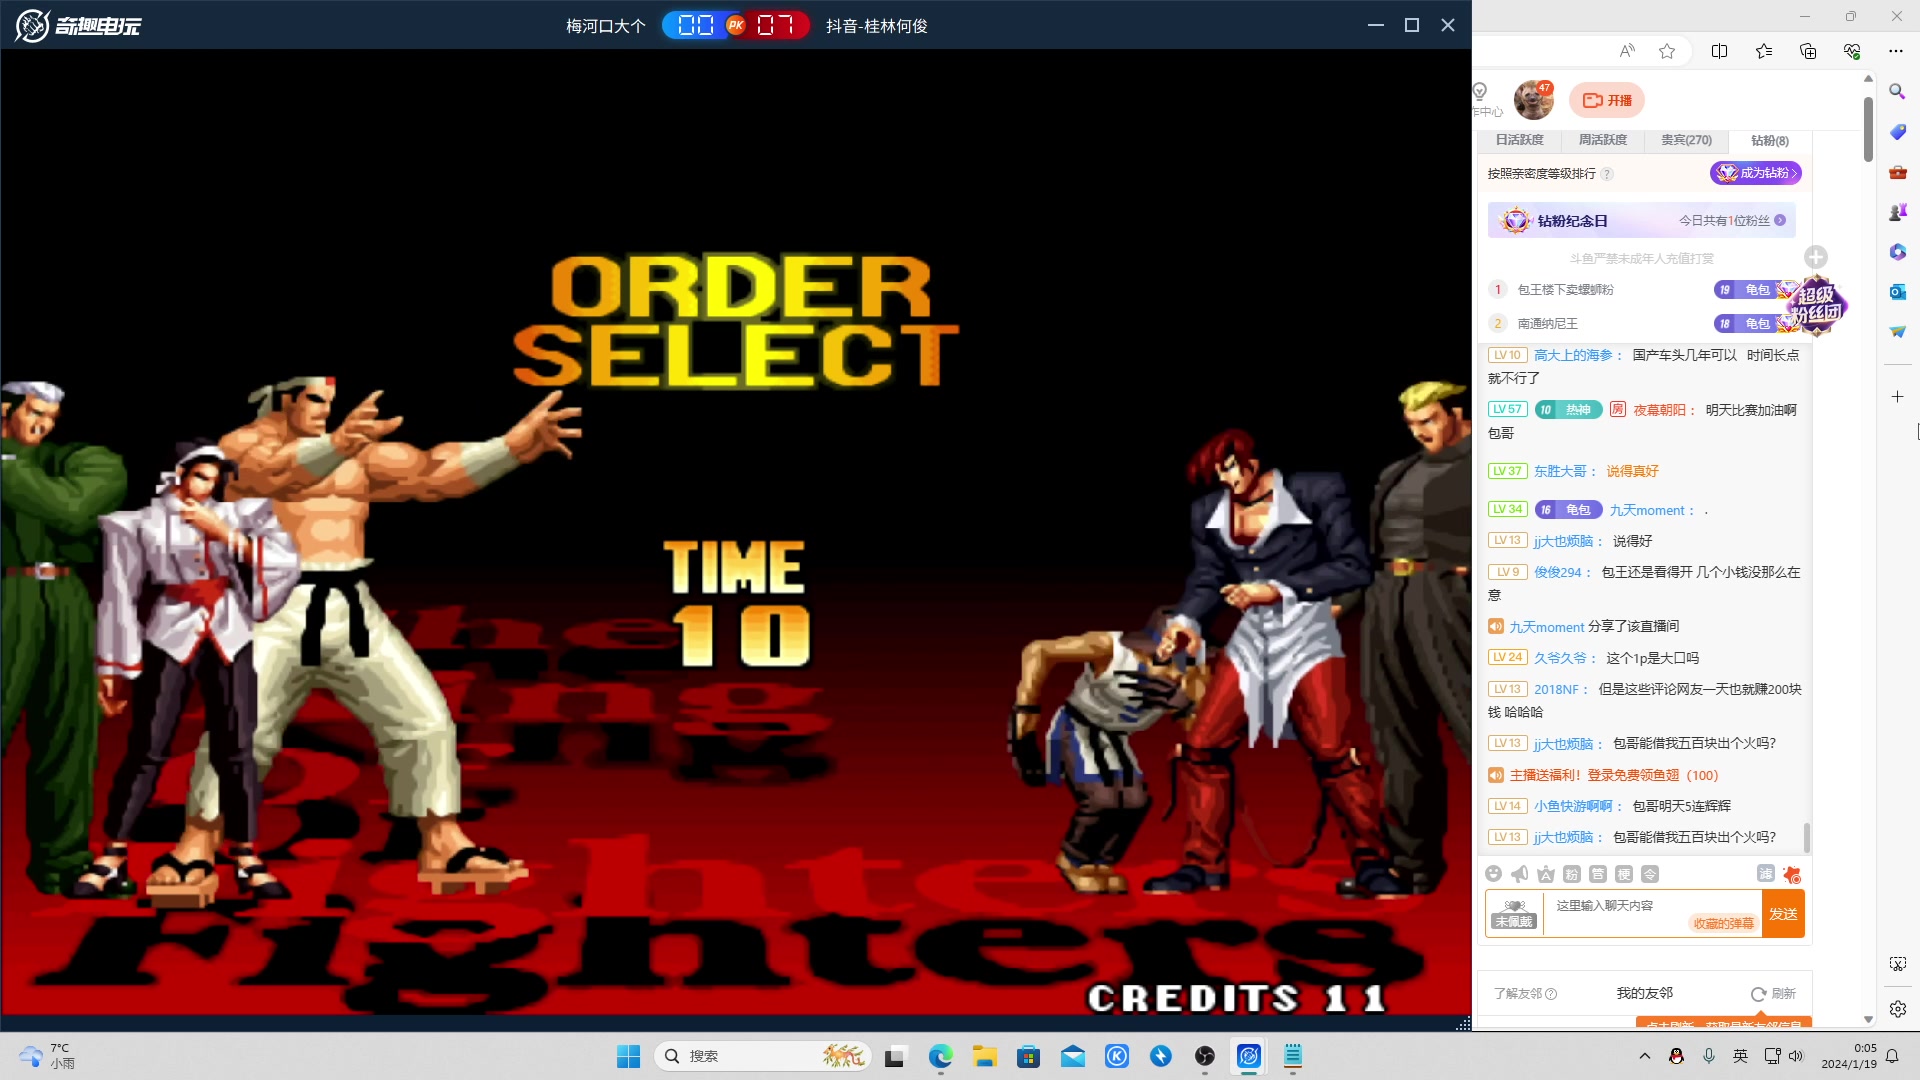Switch to the 日活跃度 tab
Image resolution: width=1920 pixels, height=1080 pixels.
[x=1520, y=140]
